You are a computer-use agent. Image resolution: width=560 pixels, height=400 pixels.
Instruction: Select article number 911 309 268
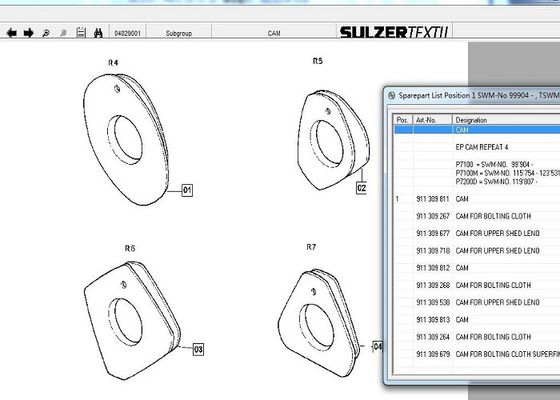click(x=433, y=285)
